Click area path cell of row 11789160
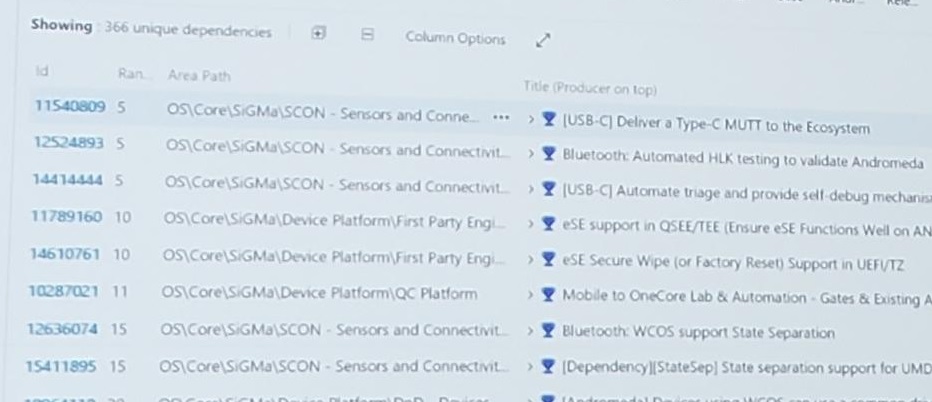This screenshot has height=402, width=932. (335, 220)
